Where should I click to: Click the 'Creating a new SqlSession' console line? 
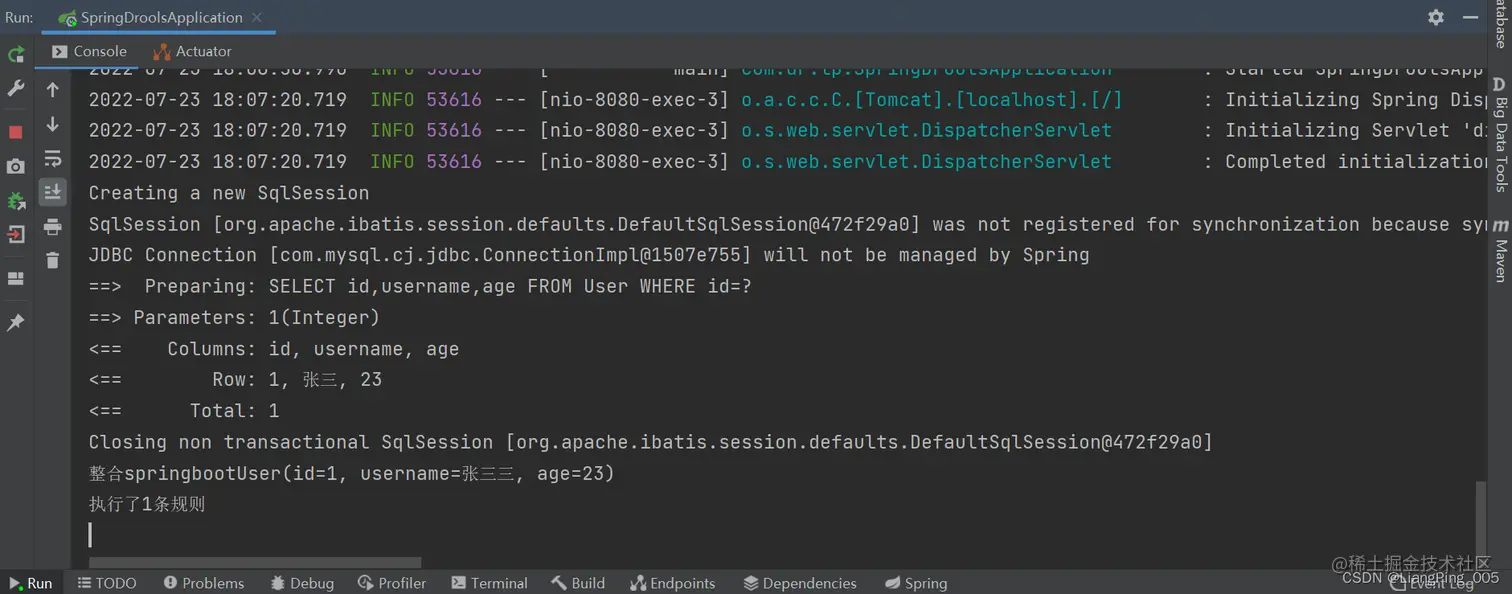(229, 193)
